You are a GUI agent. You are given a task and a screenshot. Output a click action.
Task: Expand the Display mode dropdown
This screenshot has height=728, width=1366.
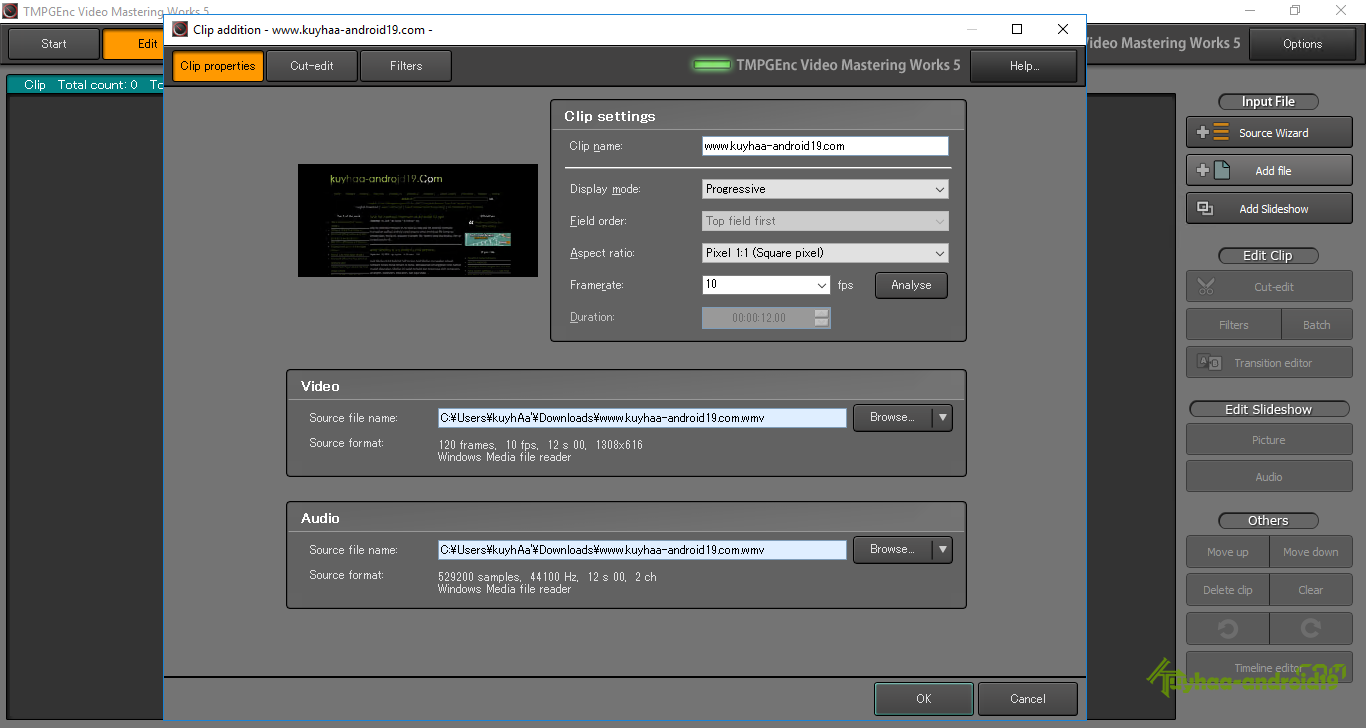click(x=825, y=189)
